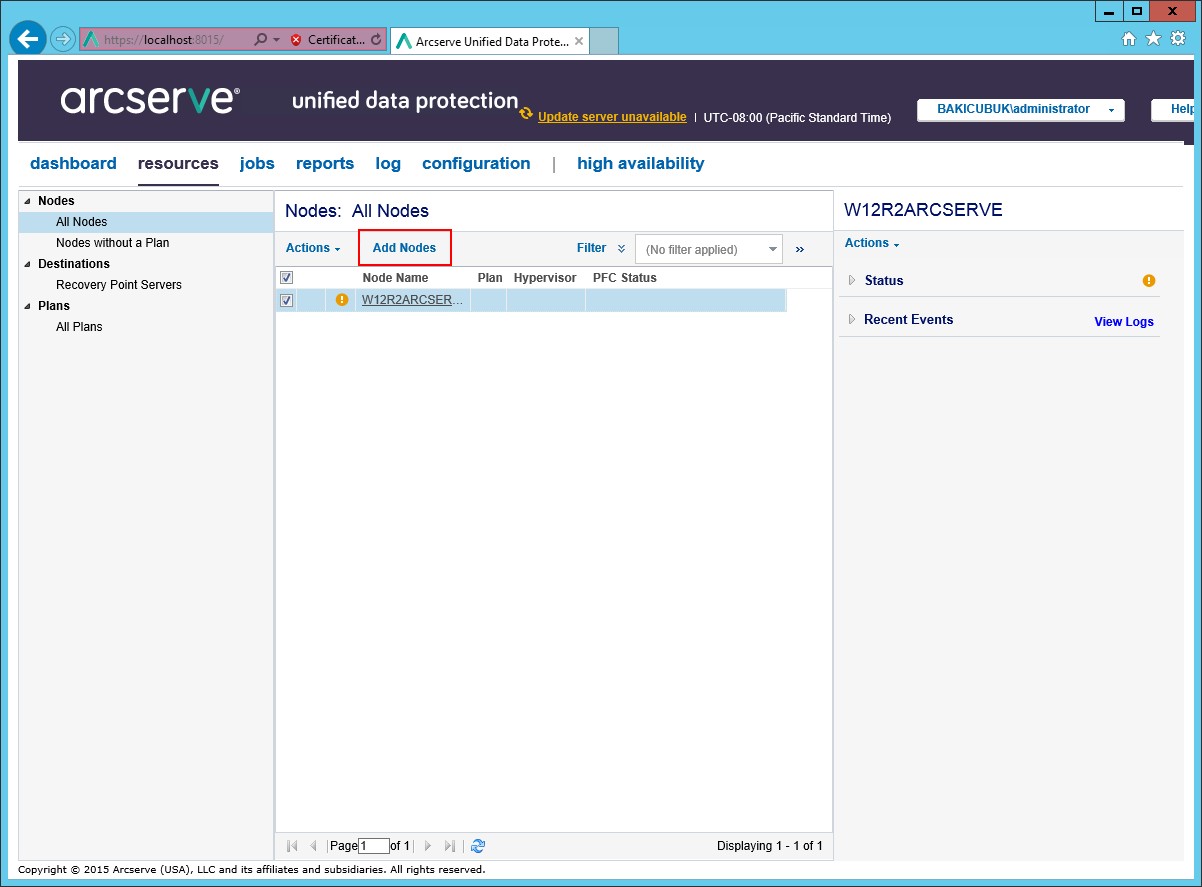Collapse the Nodes tree group
Screen dimensions: 1202x887
[28, 201]
